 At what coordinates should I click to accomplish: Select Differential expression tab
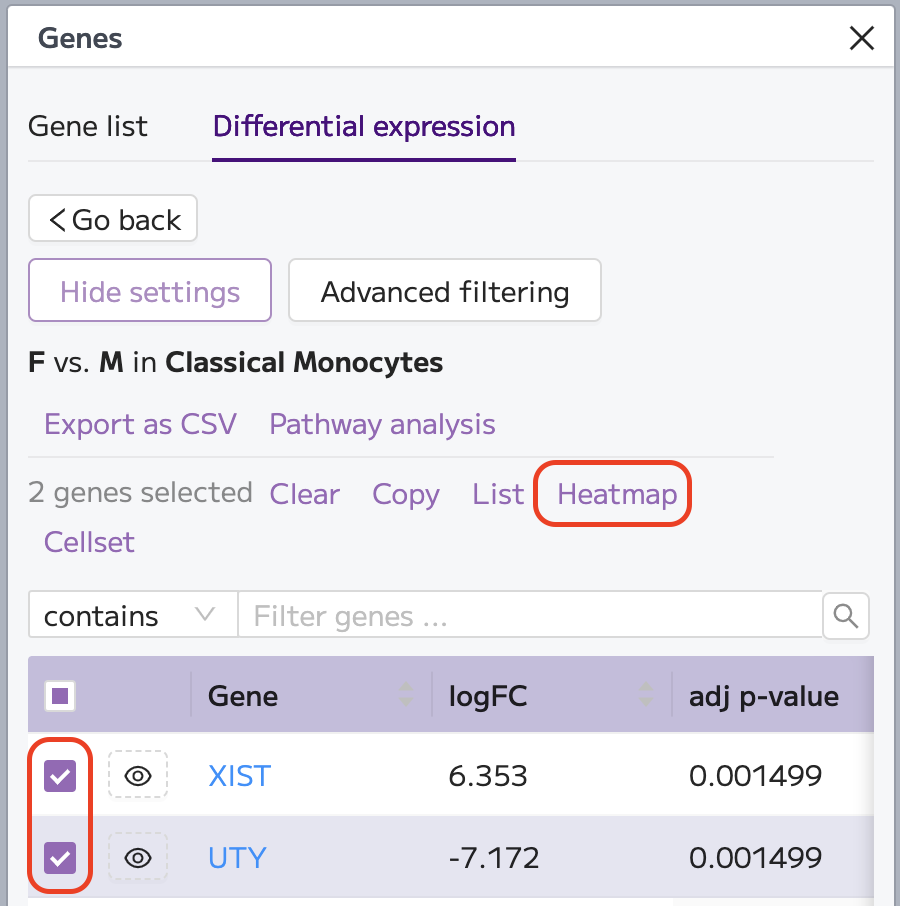(x=364, y=127)
